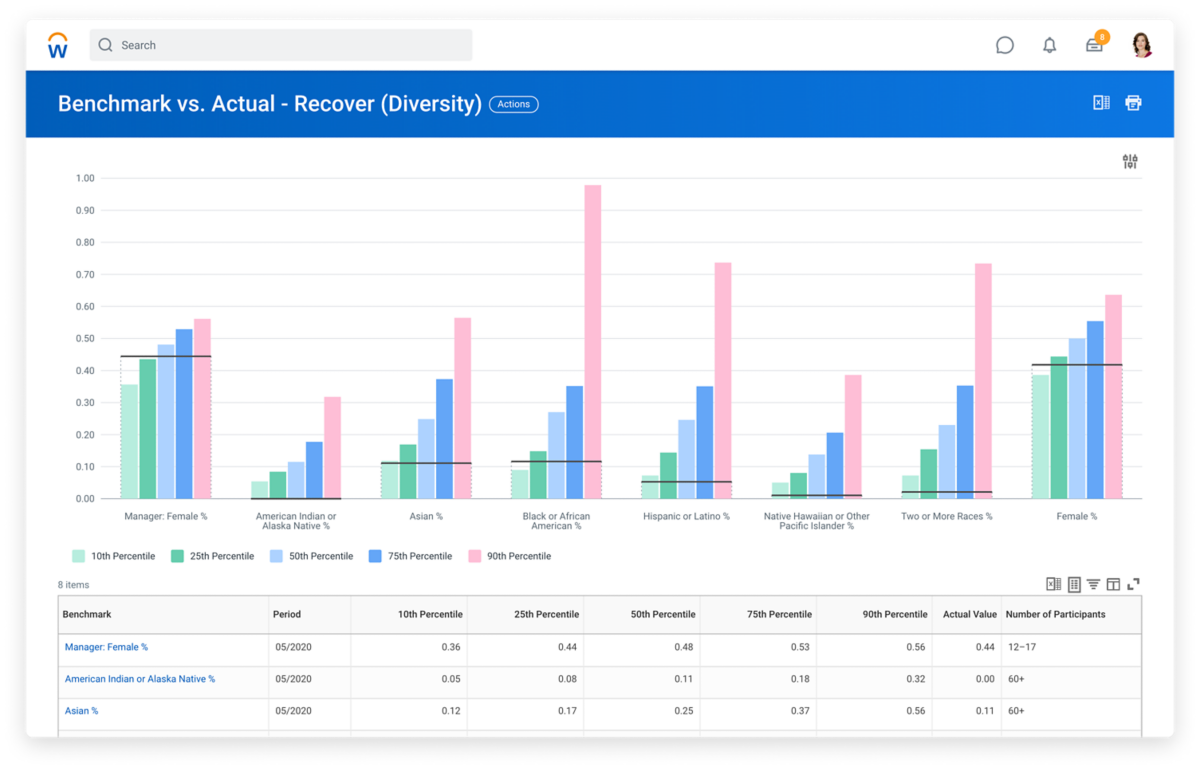Expand the table to fullscreen

pyautogui.click(x=1133, y=583)
